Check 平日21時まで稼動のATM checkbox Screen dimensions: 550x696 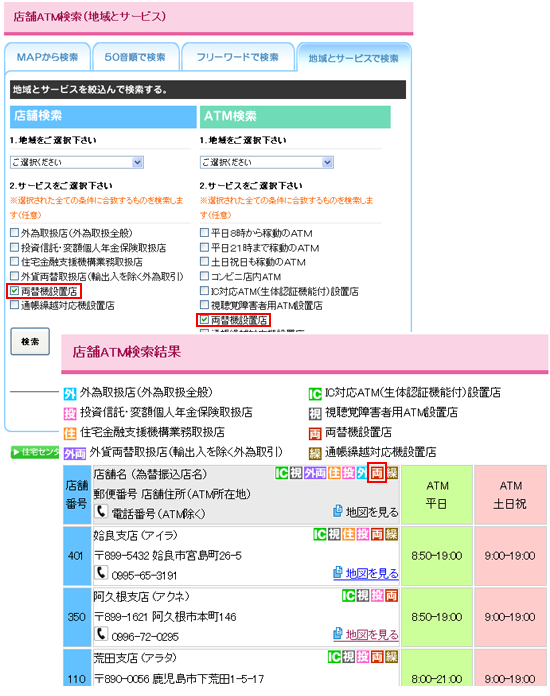[x=204, y=247]
